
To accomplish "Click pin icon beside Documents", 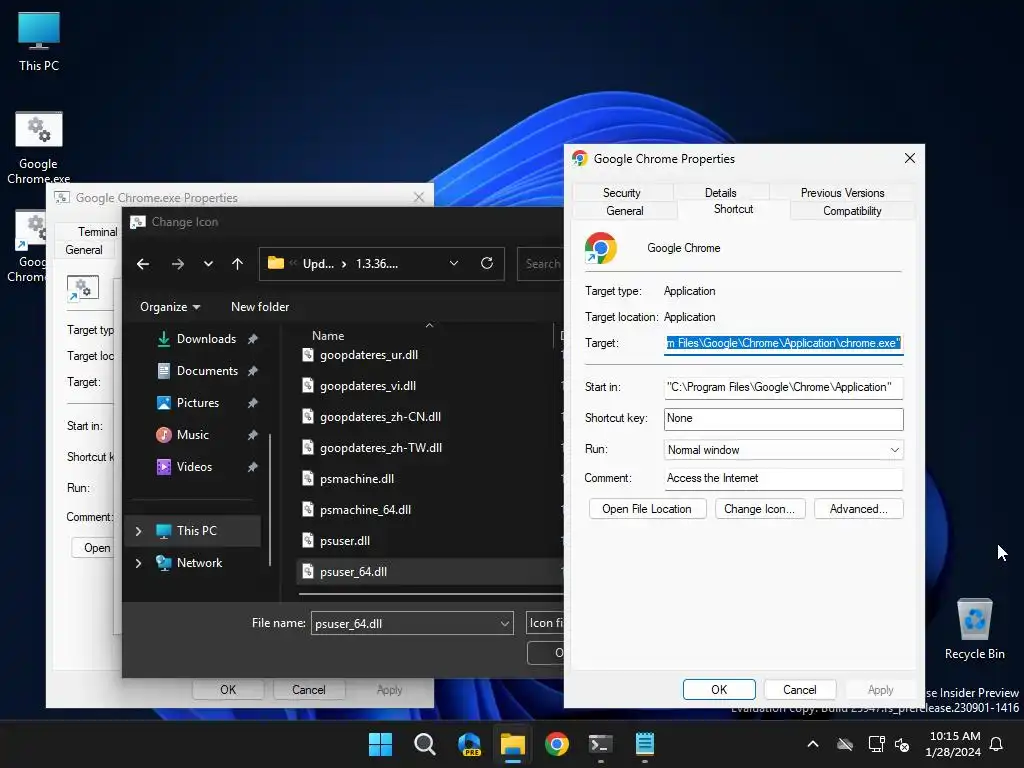I will point(253,371).
